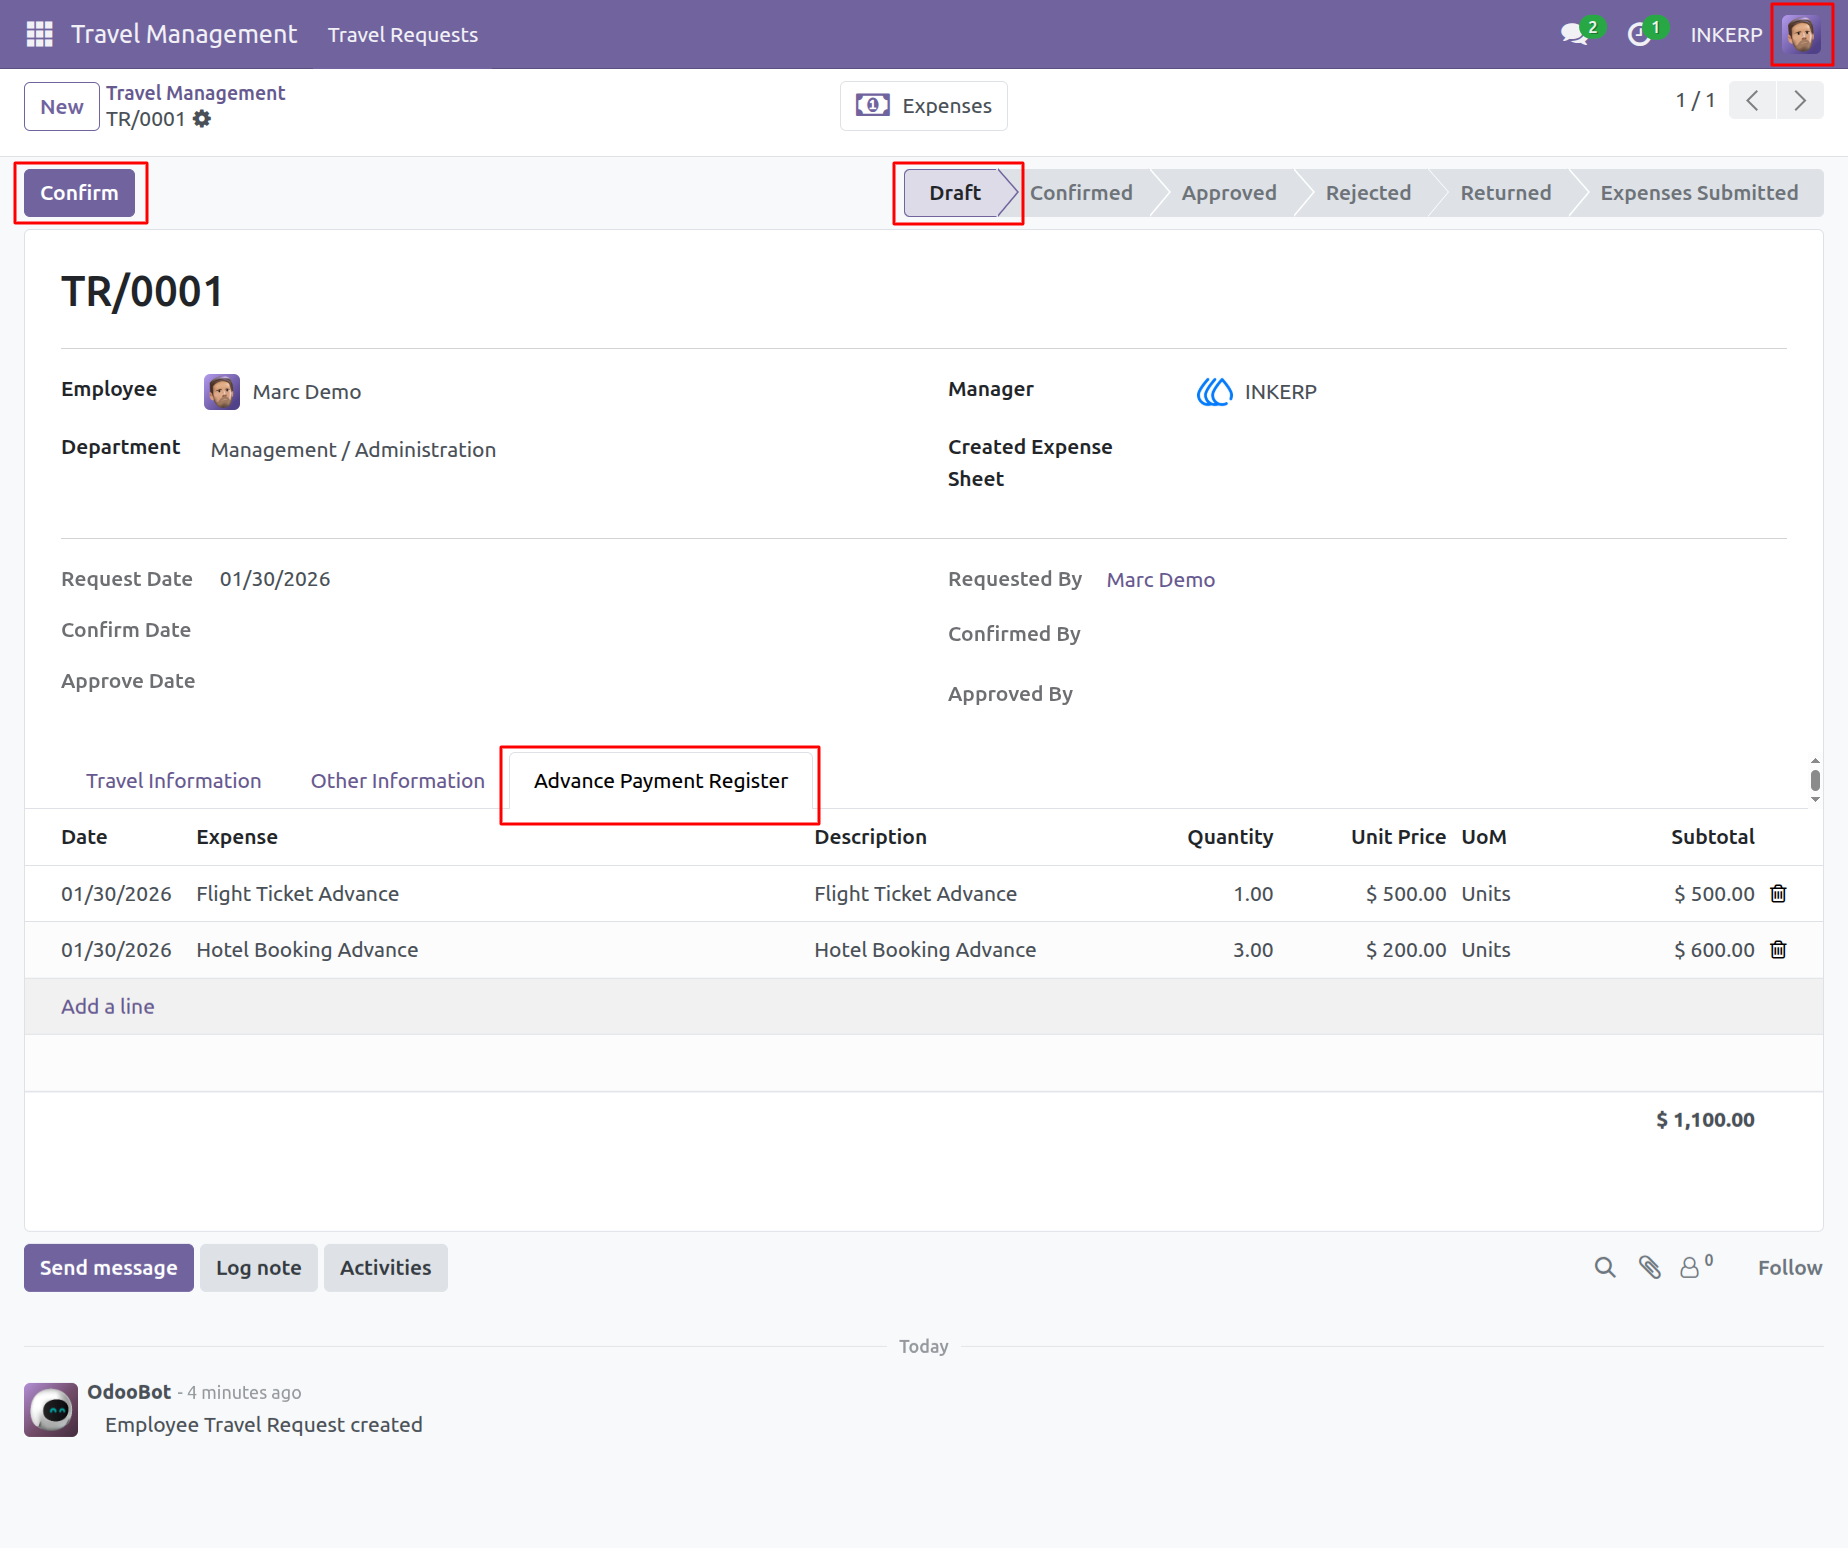Create a New travel request
Image resolution: width=1848 pixels, height=1548 pixels.
click(x=62, y=107)
